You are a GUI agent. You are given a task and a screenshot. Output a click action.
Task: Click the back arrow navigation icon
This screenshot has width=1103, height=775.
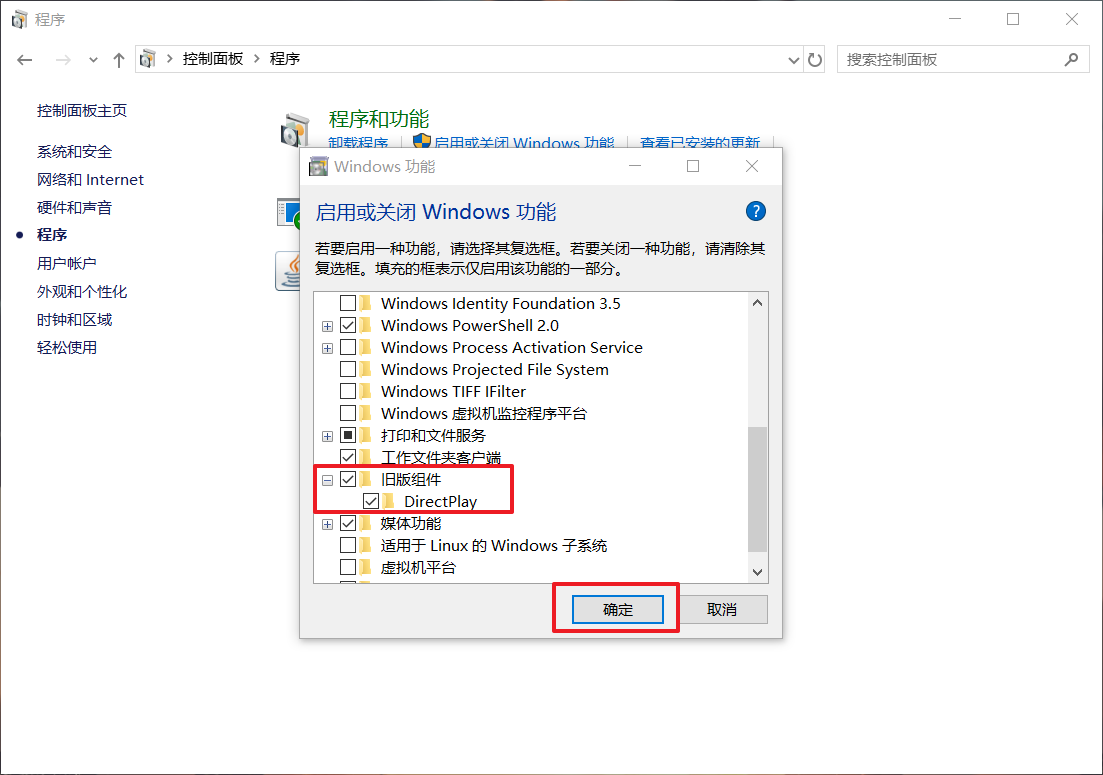(x=25, y=60)
